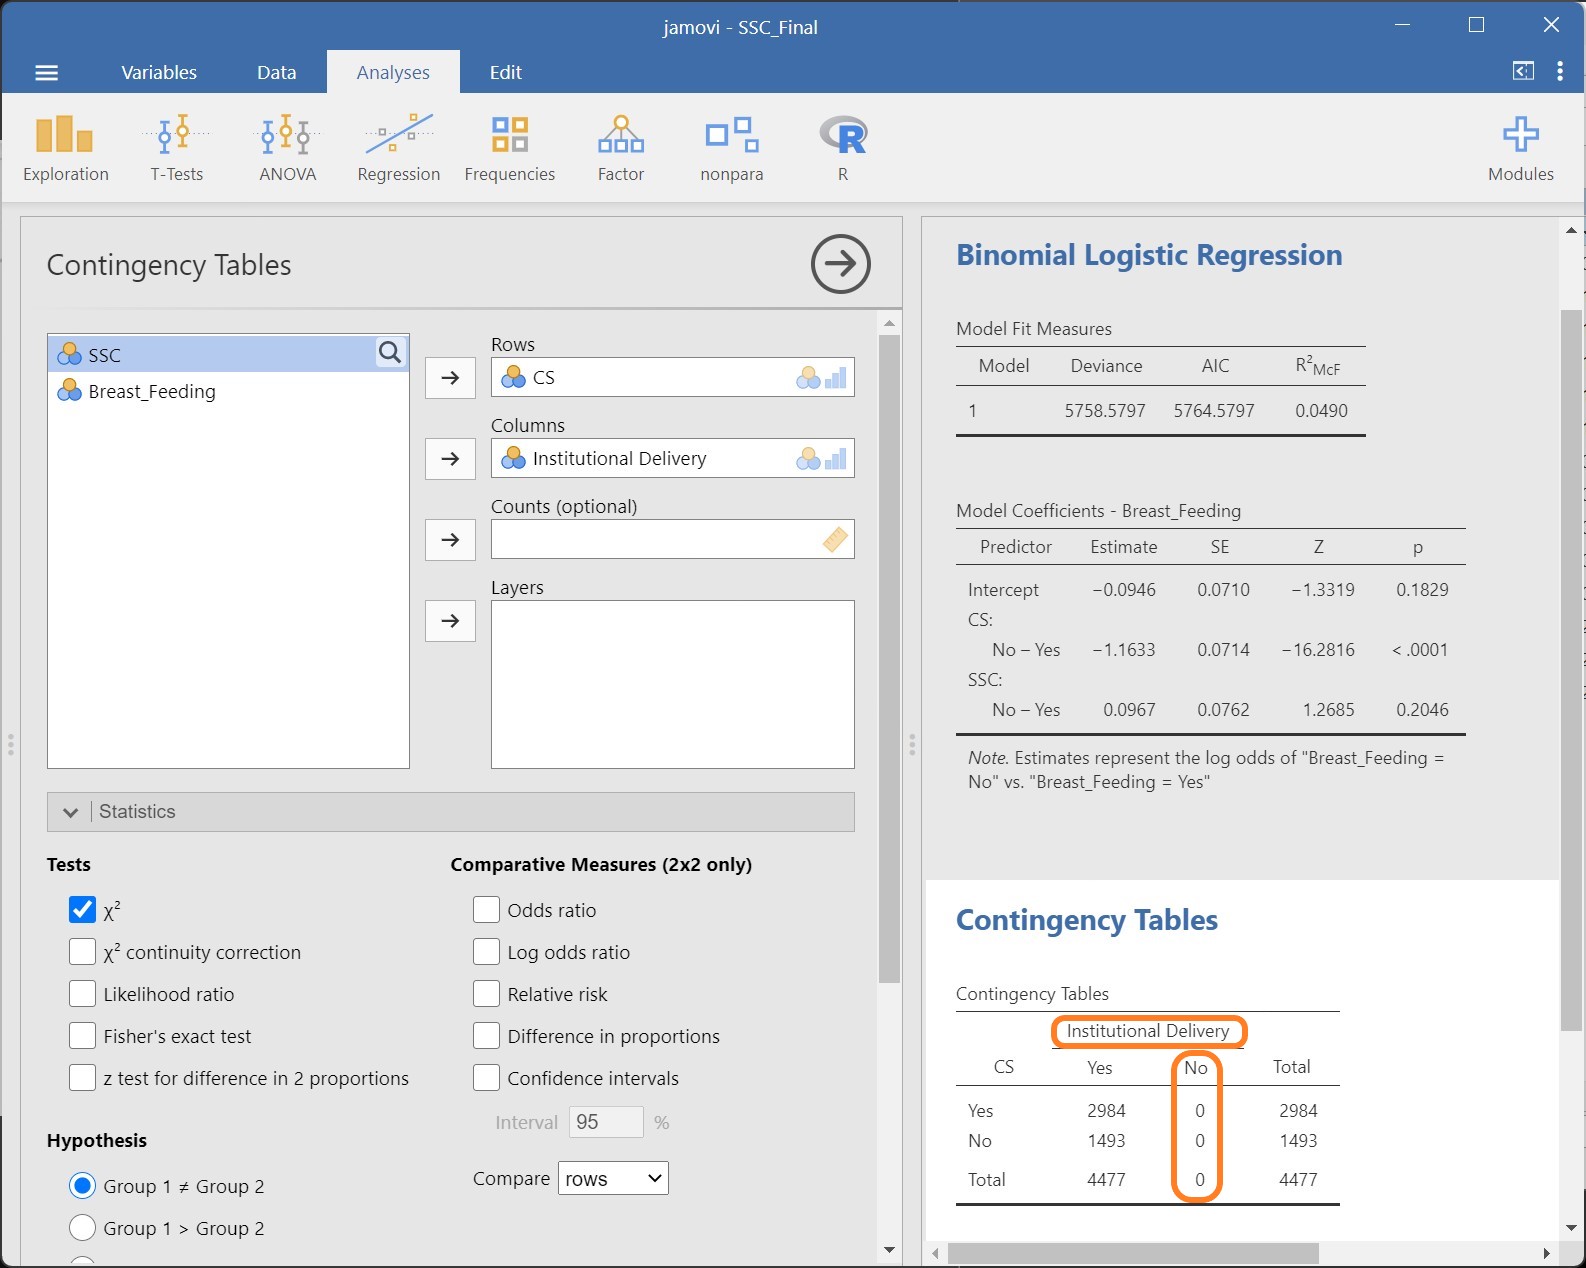Click the search magnifier in variable list
This screenshot has height=1268, width=1586.
[x=390, y=352]
